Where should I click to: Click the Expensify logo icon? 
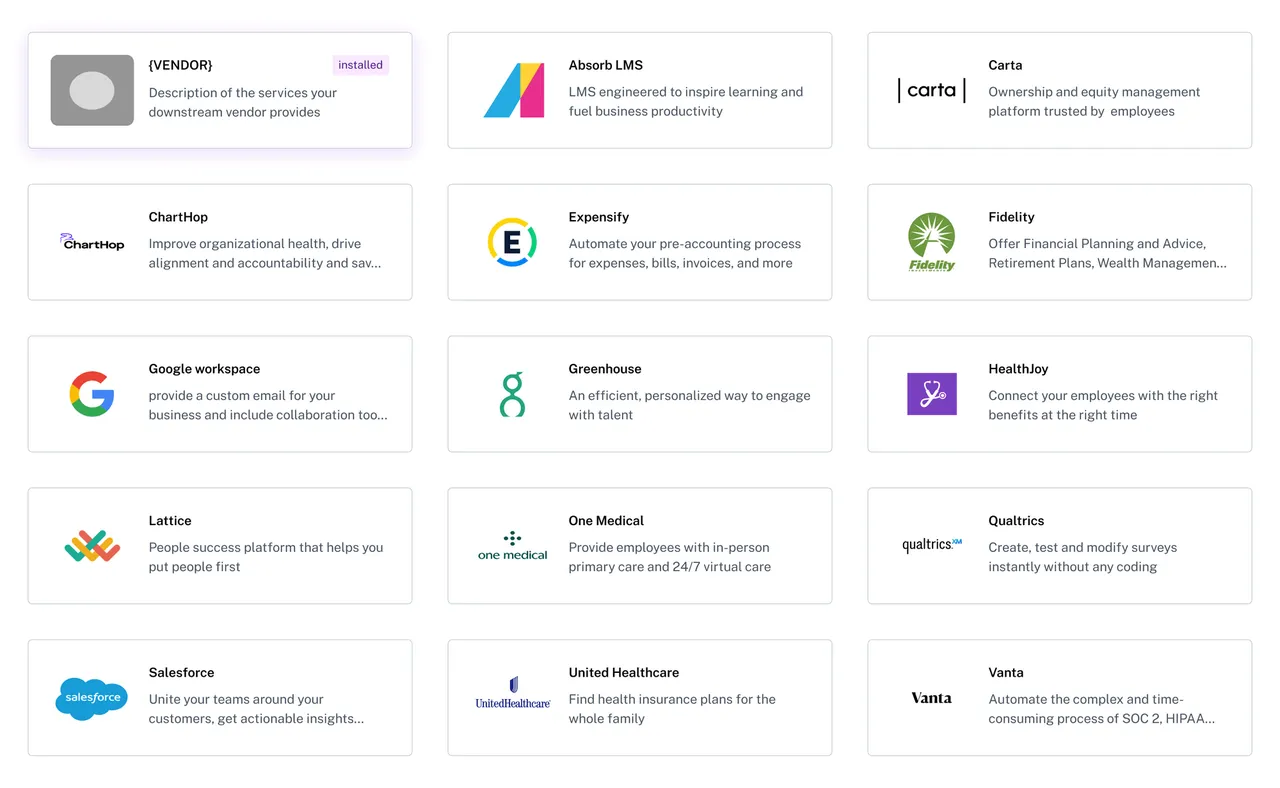coord(512,242)
